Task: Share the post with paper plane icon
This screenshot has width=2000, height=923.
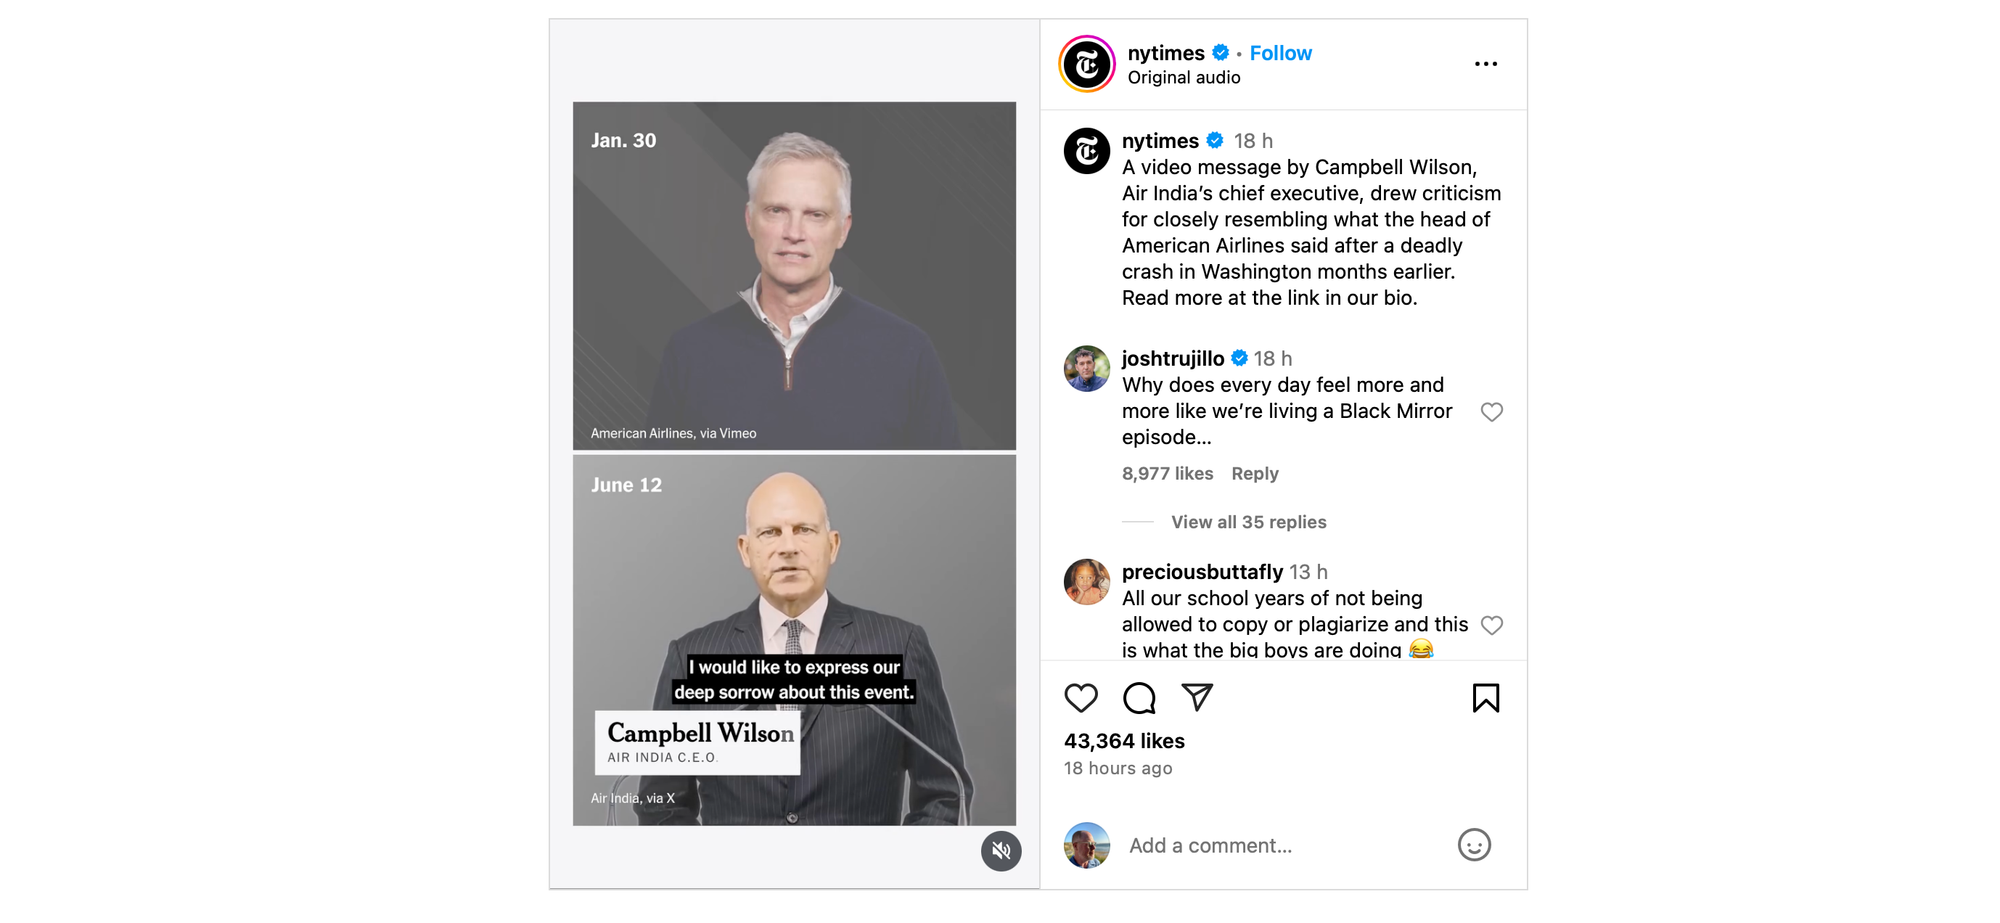Action: tap(1197, 697)
